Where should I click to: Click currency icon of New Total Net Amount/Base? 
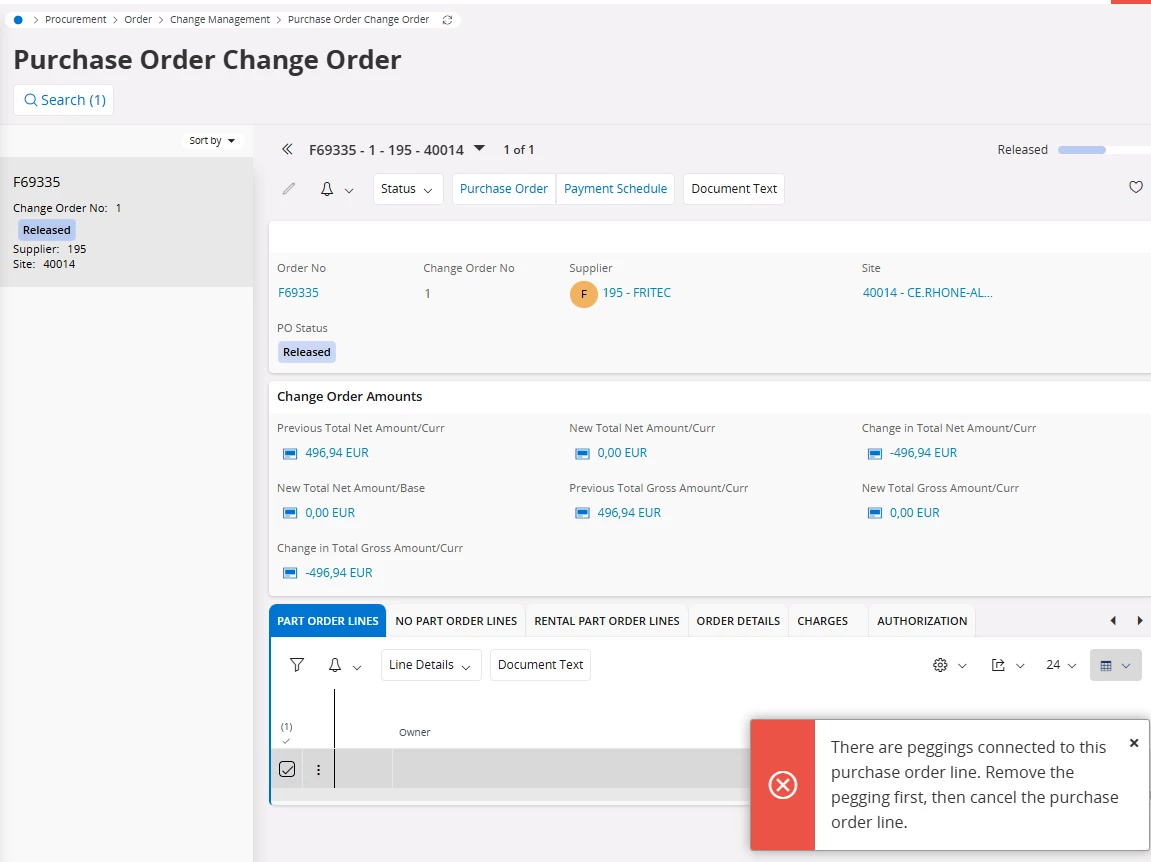coord(290,513)
